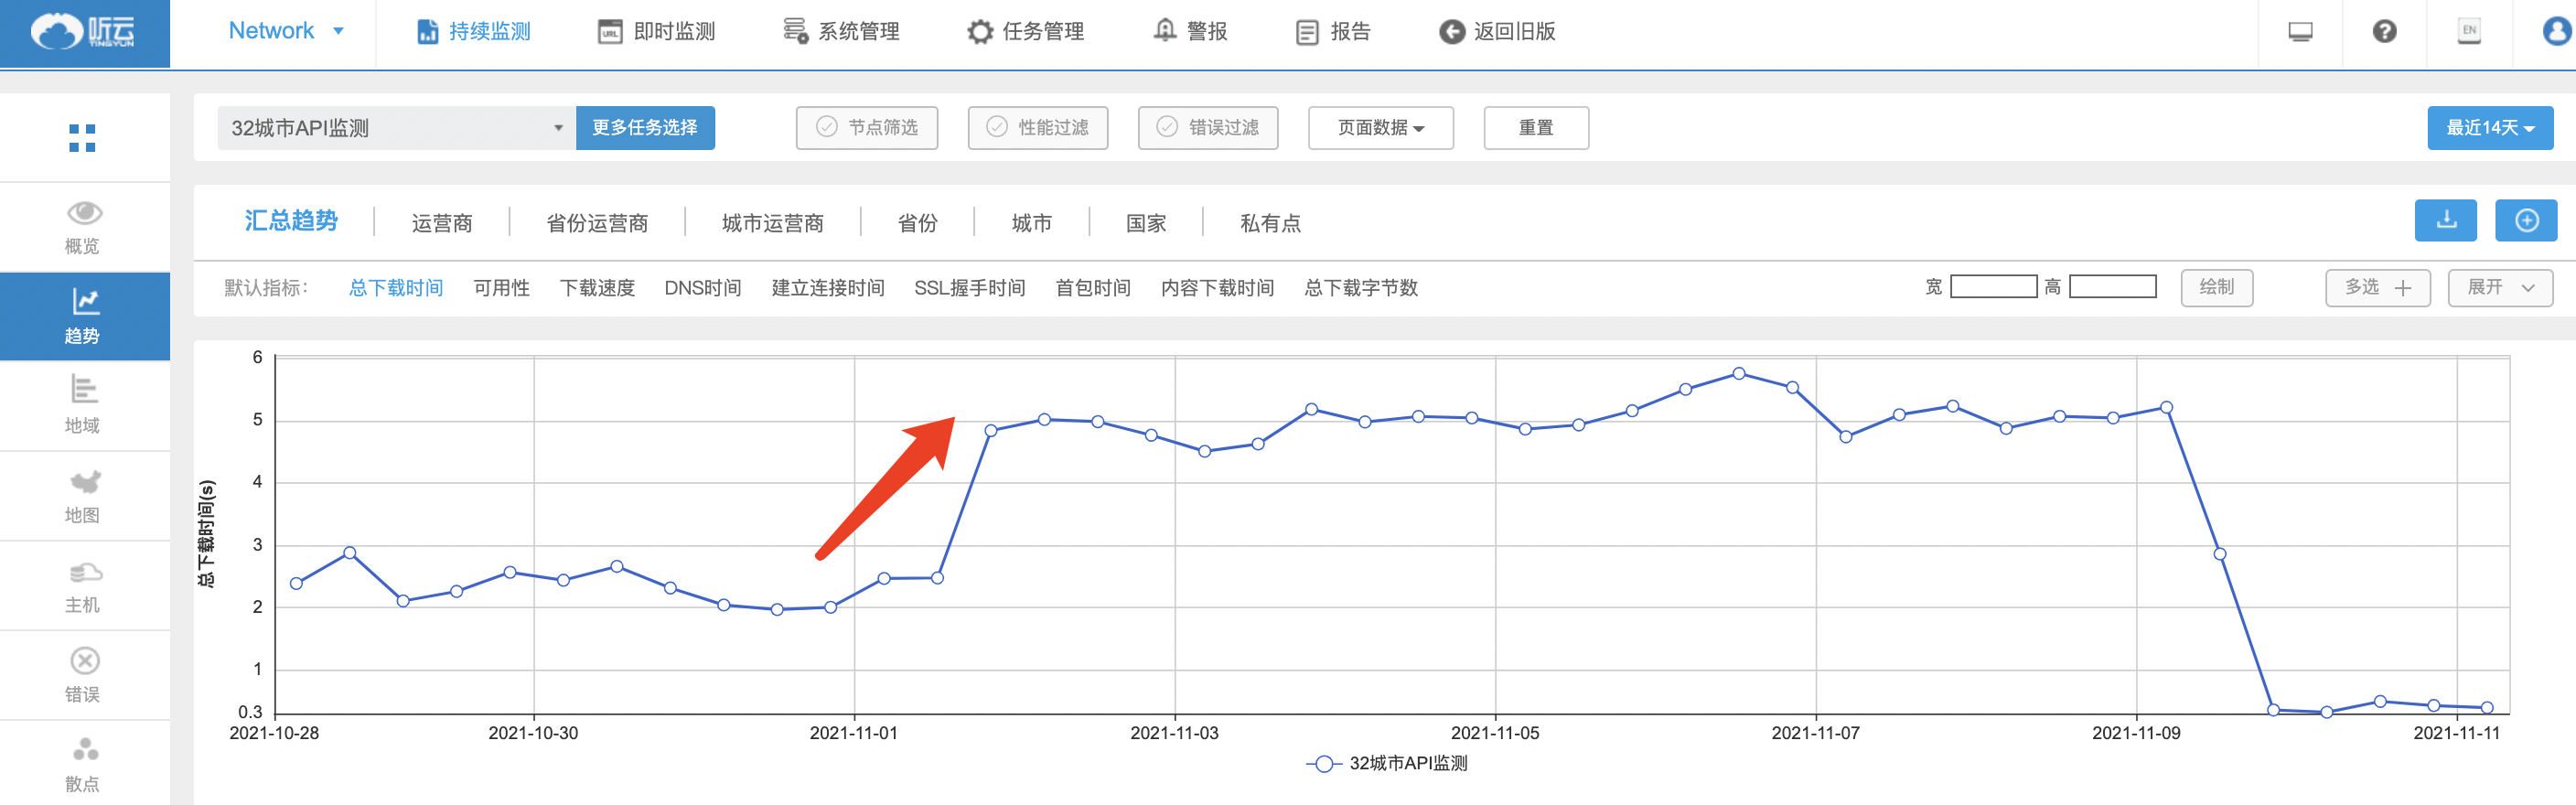This screenshot has width=2576, height=805.
Task: Click the 重置 reset button
Action: [x=1535, y=128]
